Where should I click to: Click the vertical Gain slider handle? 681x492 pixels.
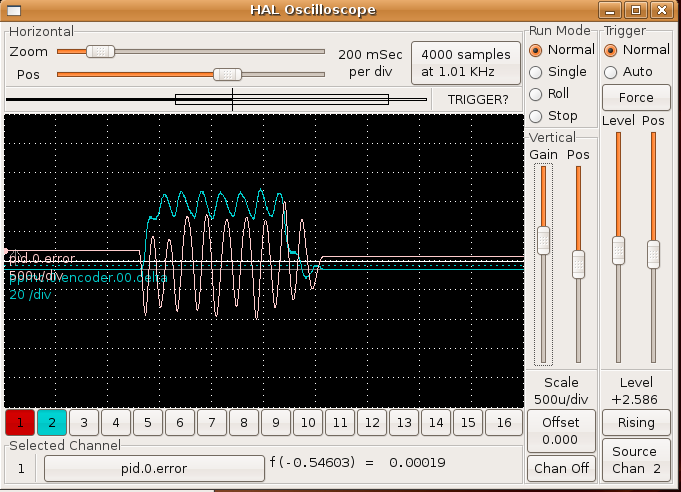point(543,240)
